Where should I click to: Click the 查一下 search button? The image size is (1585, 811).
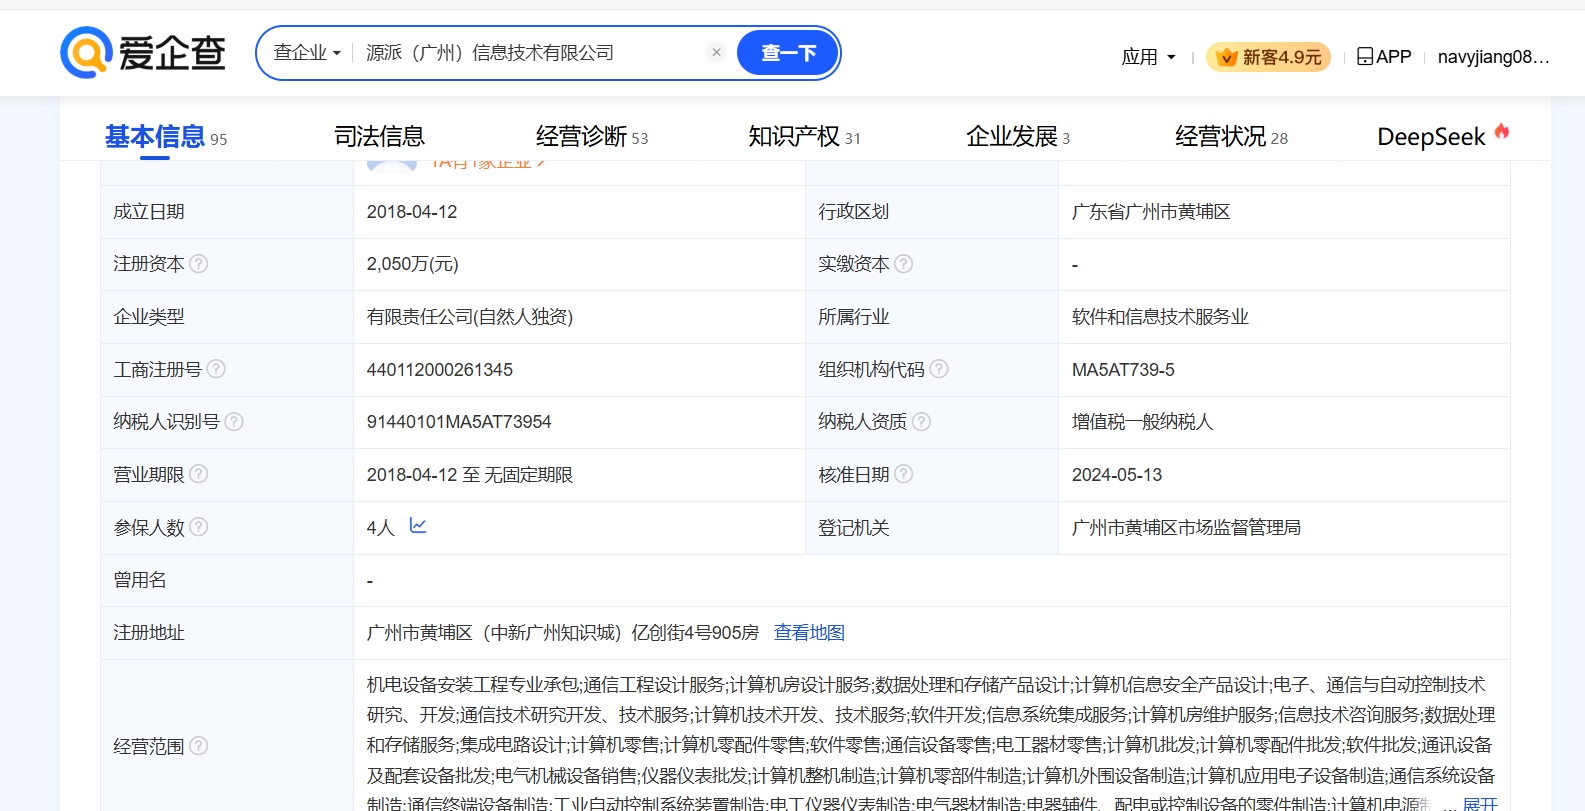(x=788, y=53)
